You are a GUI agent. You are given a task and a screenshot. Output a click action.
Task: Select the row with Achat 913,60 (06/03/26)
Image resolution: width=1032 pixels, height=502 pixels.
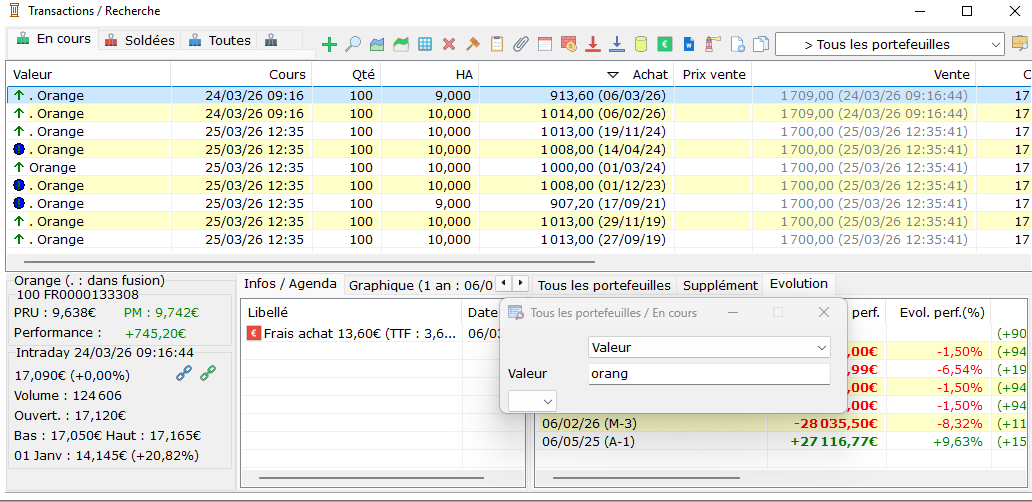[x=518, y=95]
